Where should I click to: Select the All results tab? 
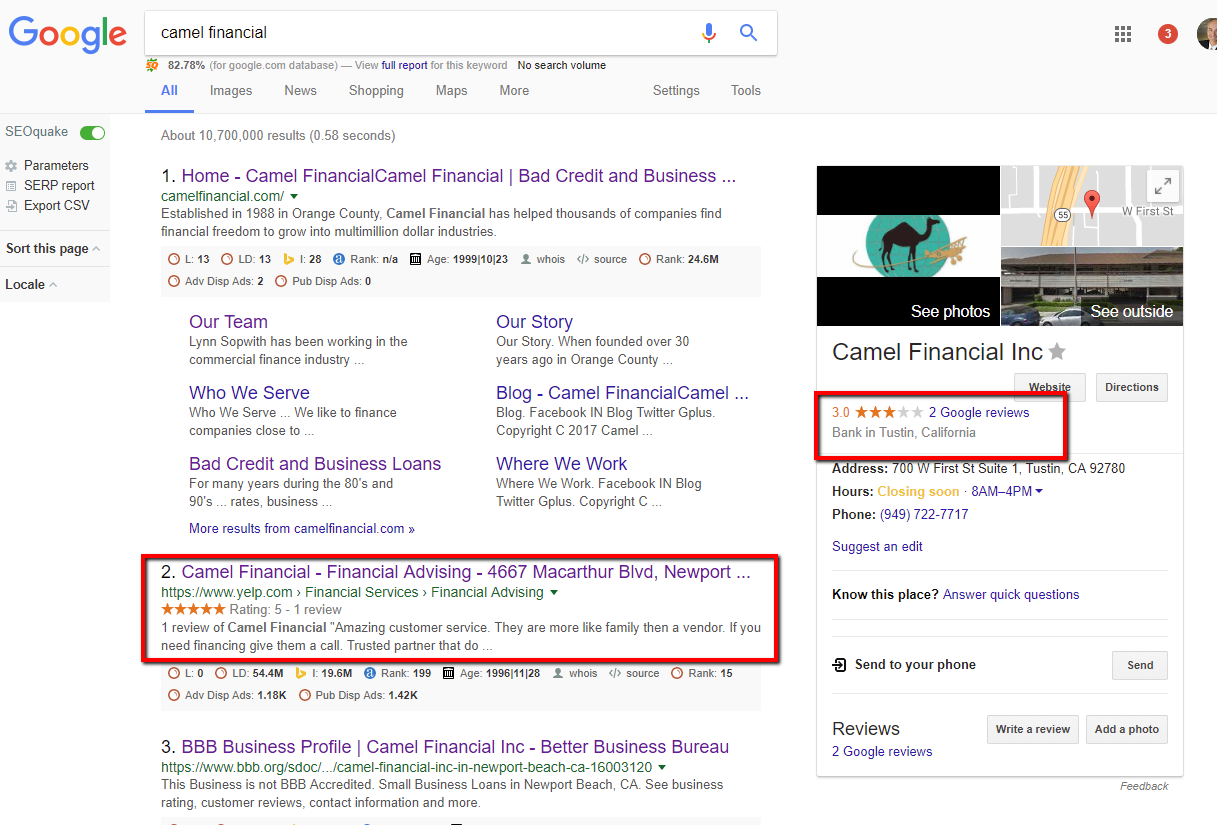coord(169,90)
